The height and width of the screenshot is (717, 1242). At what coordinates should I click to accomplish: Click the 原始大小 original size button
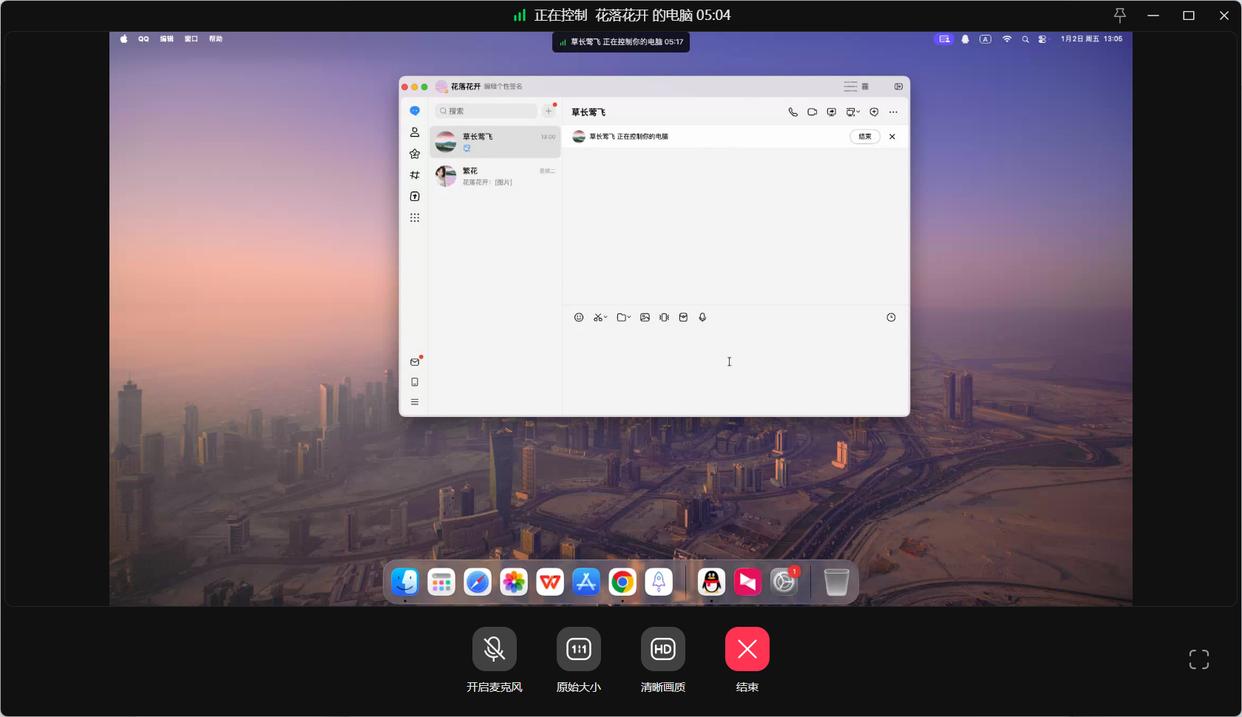pos(579,649)
